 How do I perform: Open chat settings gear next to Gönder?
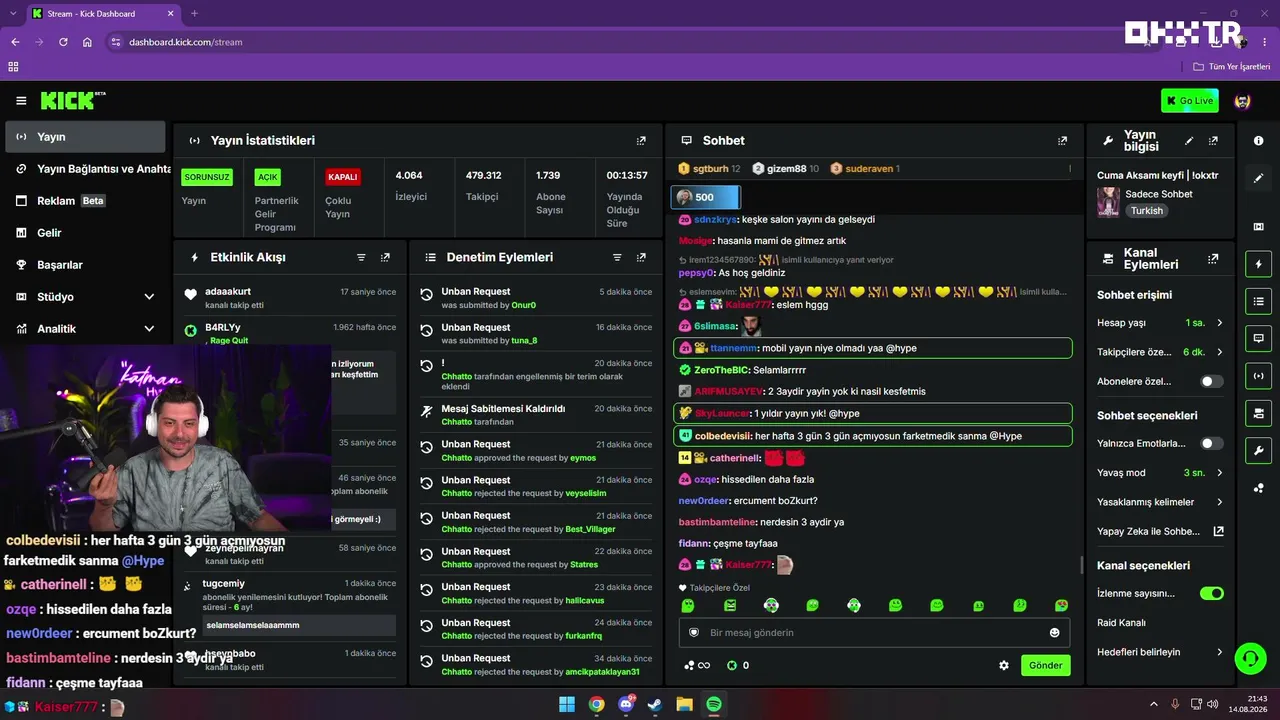coord(1004,665)
